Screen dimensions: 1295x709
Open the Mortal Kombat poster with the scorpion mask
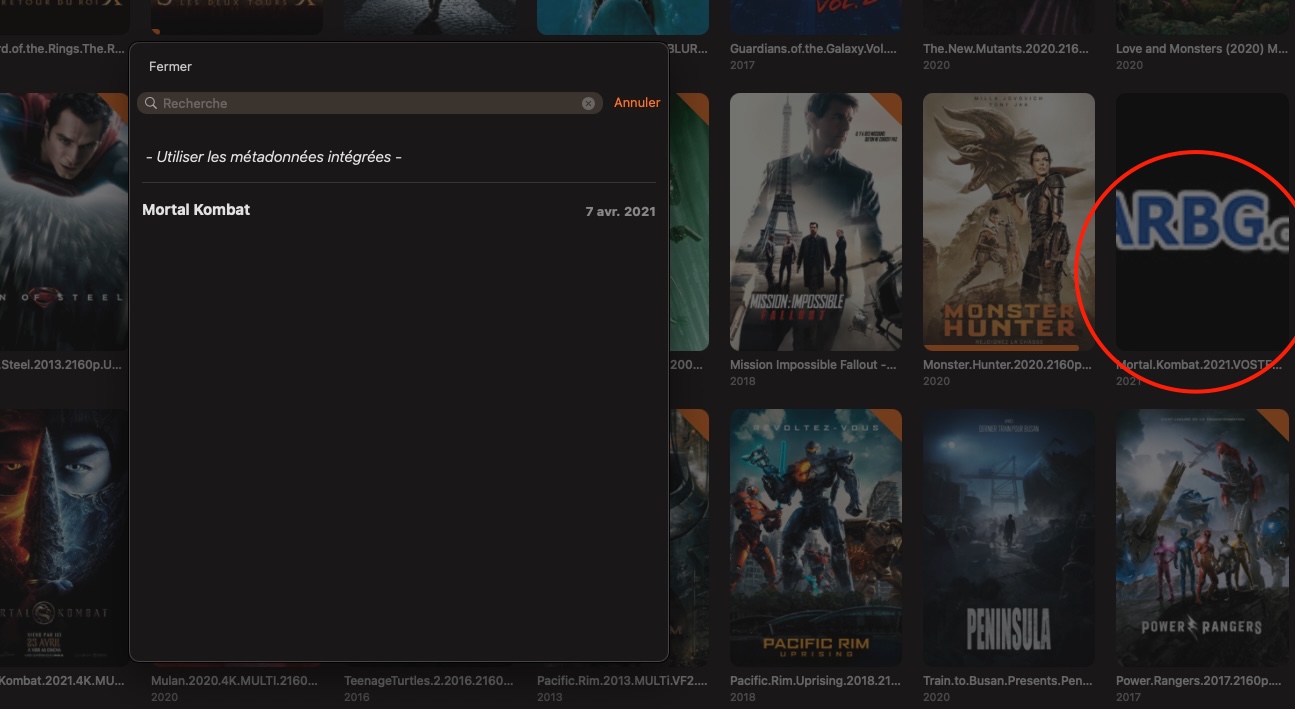coord(64,538)
